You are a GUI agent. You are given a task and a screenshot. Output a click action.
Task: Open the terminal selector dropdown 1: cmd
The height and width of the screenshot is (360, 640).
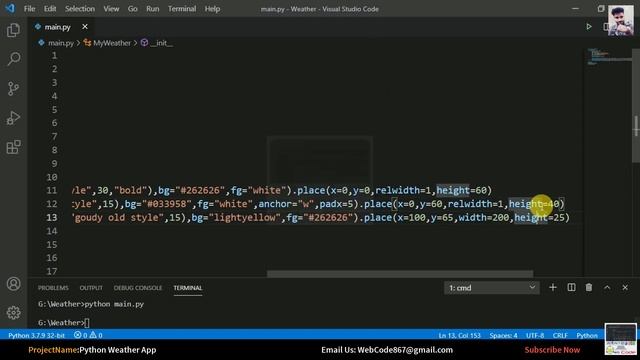coord(491,288)
